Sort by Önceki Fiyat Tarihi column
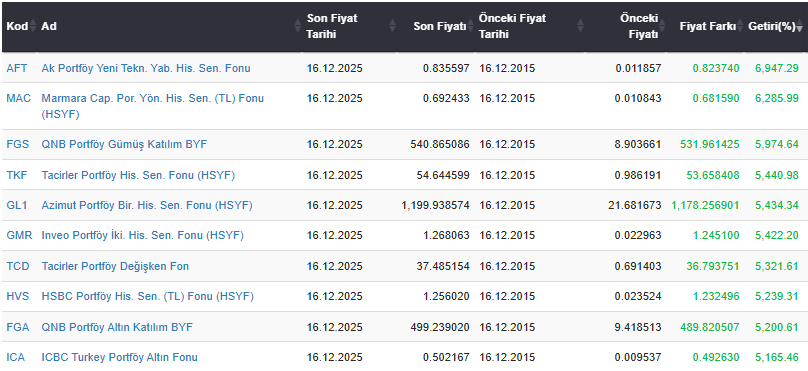 [530, 26]
